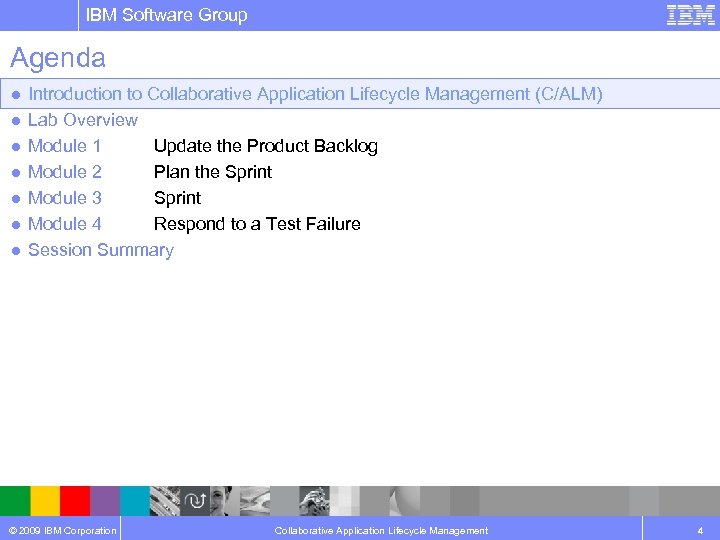
Task: Click the bullet beside Session Summary
Action: click(x=15, y=251)
